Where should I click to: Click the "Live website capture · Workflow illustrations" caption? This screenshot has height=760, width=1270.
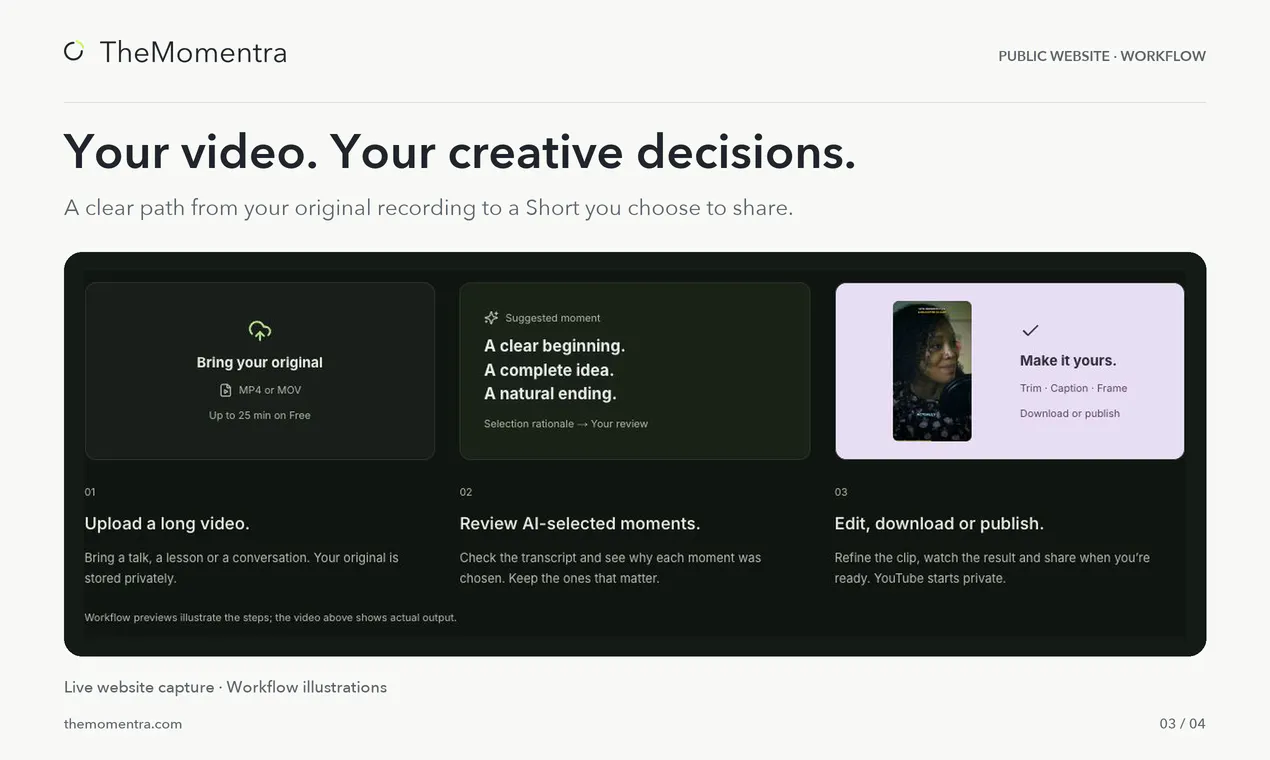point(225,687)
